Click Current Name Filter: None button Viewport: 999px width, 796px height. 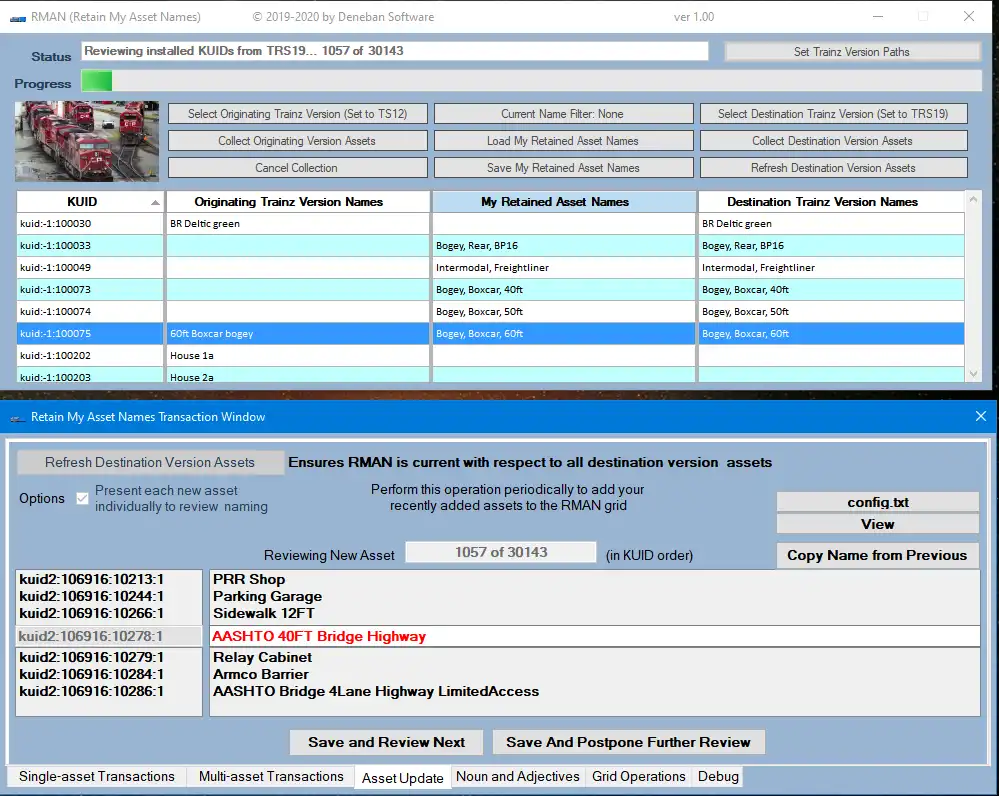pos(563,113)
